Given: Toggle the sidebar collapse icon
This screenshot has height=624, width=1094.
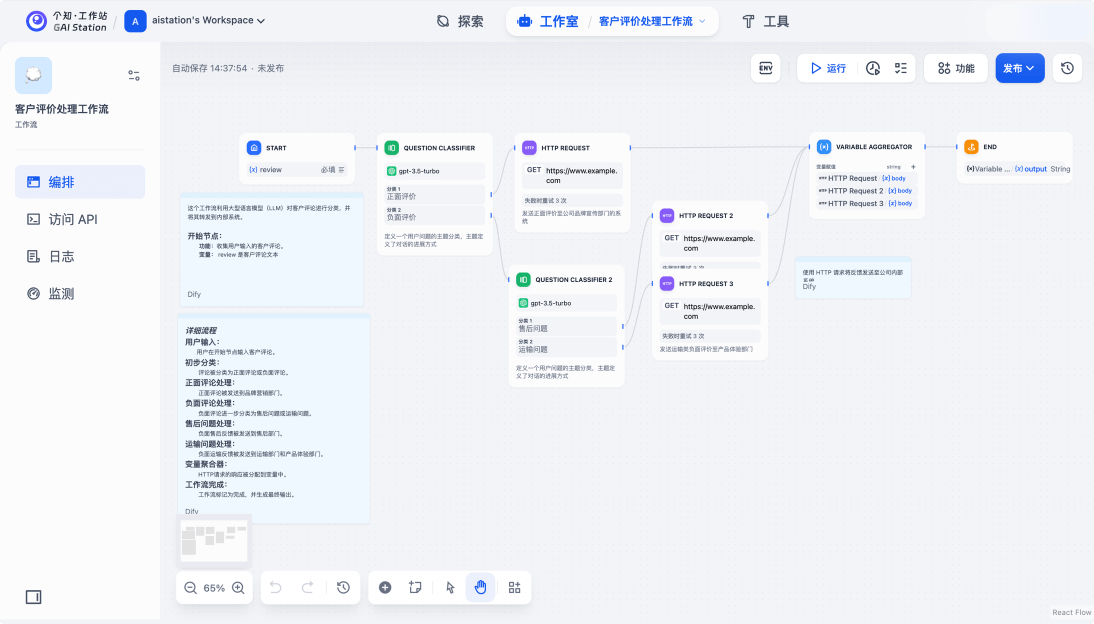Looking at the screenshot, I should tap(33, 597).
